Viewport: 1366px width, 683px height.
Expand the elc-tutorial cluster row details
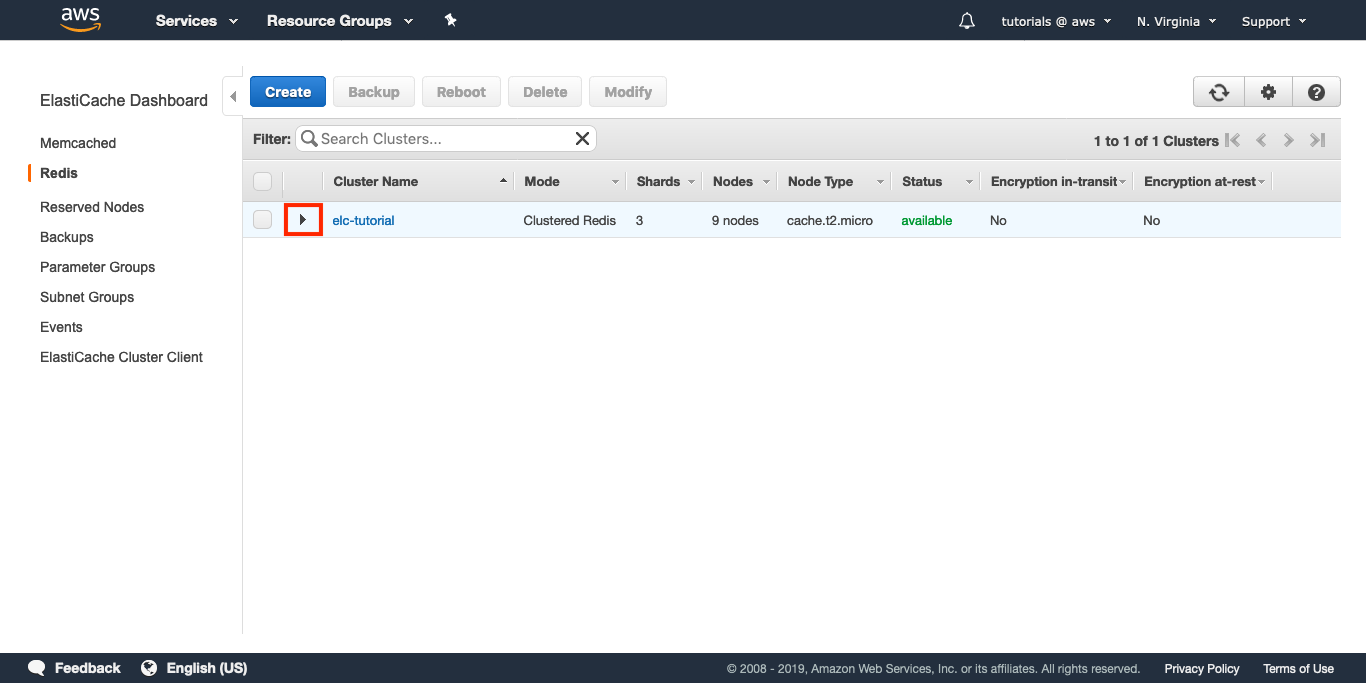[303, 220]
